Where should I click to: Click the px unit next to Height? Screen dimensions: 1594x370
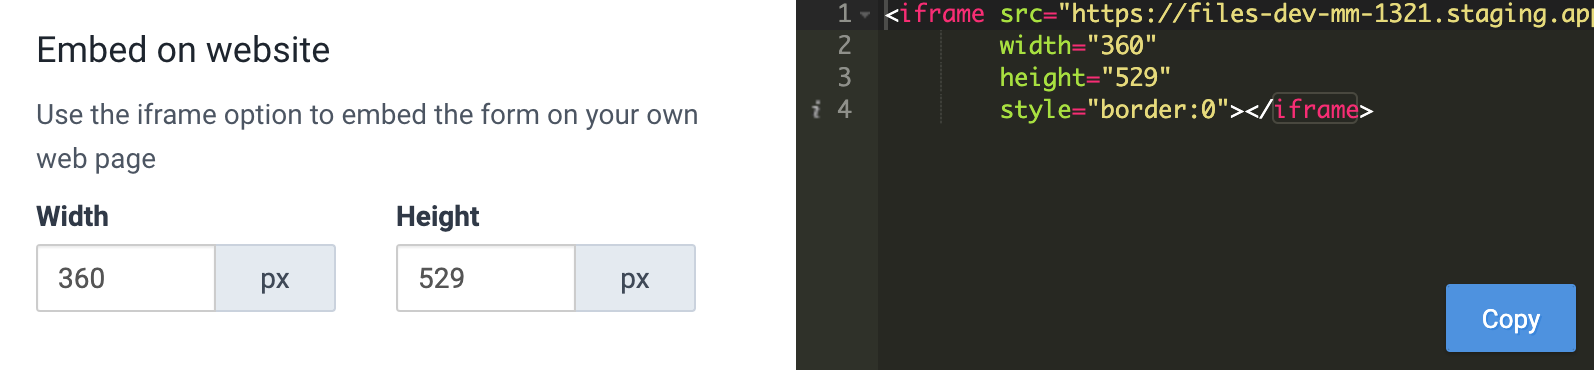635,278
